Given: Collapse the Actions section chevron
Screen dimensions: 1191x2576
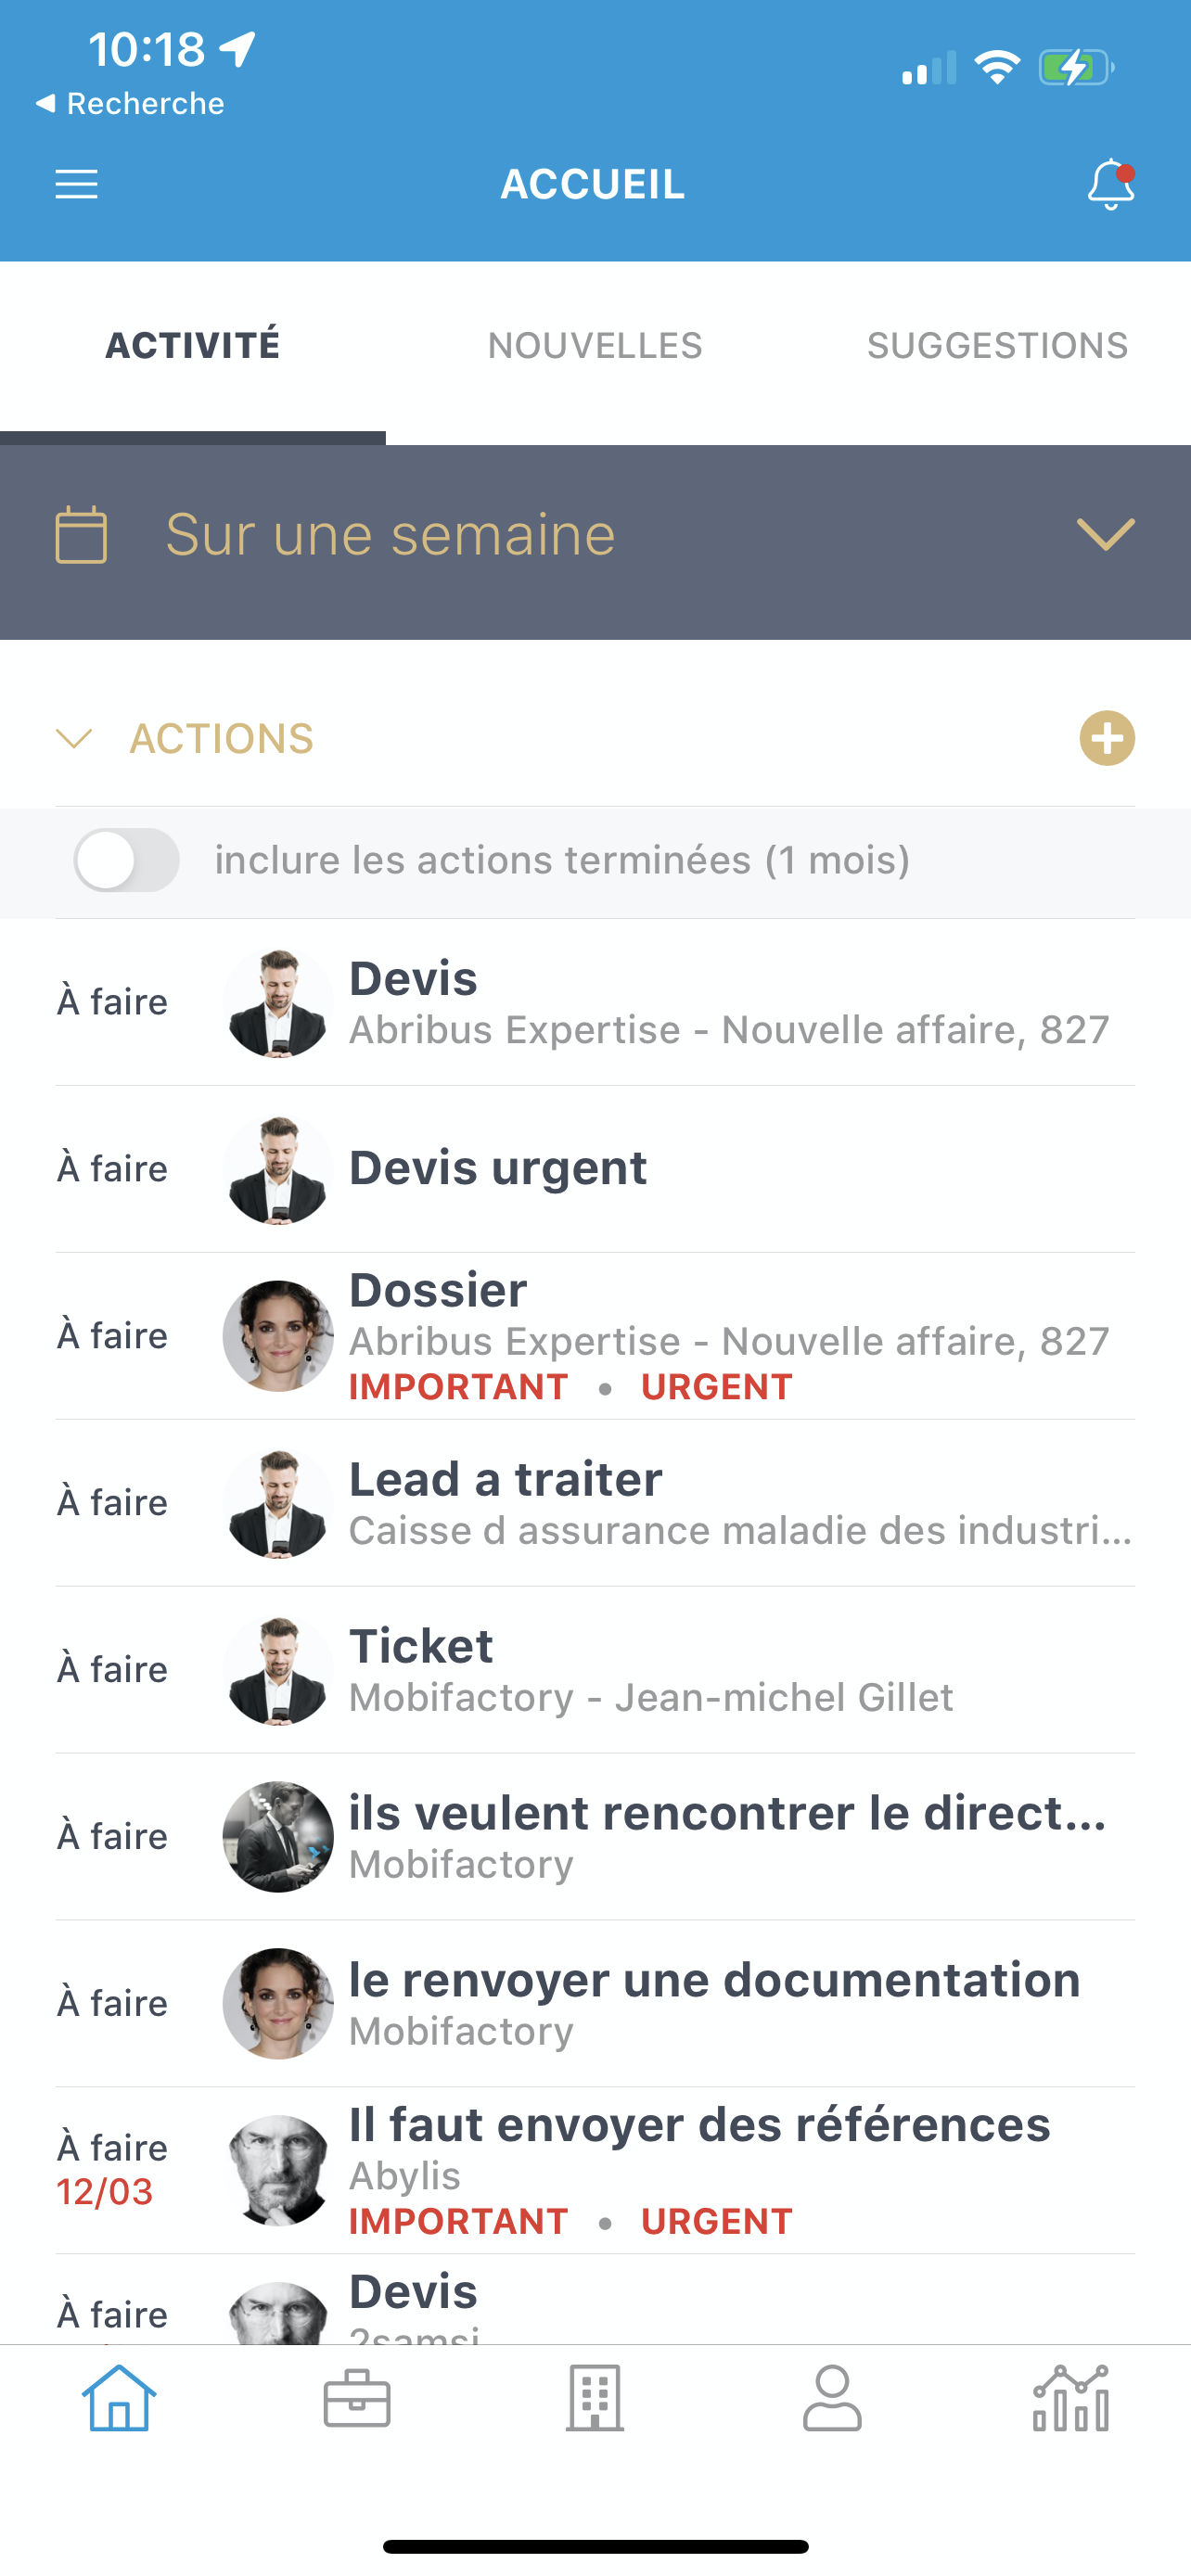Looking at the screenshot, I should (x=75, y=739).
